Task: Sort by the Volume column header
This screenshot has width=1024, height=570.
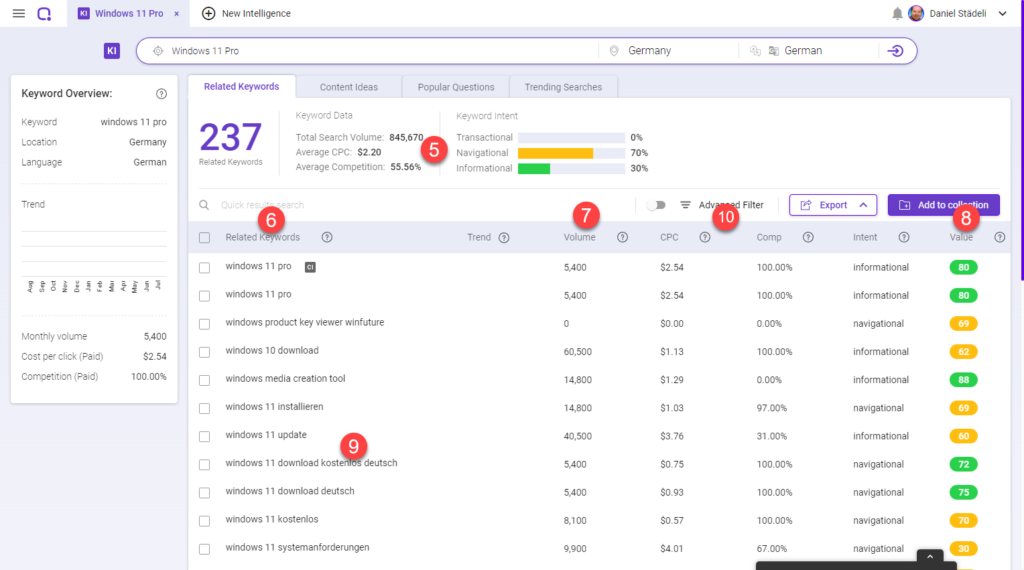Action: pos(579,238)
